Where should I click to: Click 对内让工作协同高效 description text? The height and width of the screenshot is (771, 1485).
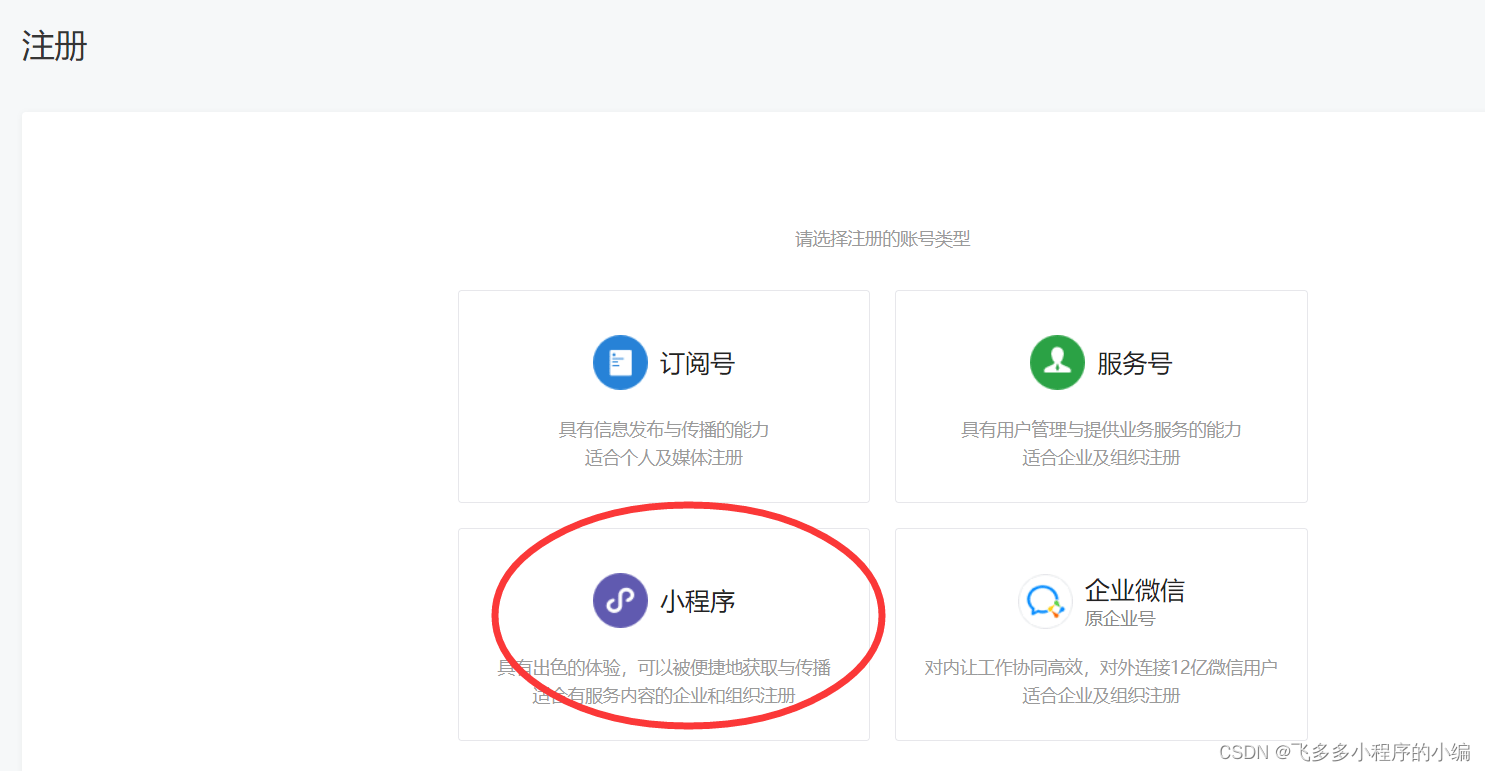click(x=1101, y=667)
